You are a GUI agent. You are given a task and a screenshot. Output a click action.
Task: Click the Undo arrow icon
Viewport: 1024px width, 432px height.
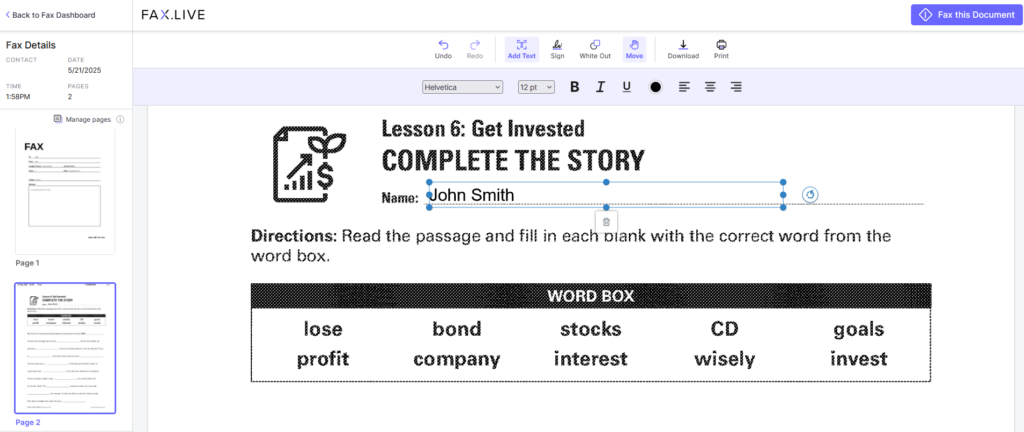[443, 45]
